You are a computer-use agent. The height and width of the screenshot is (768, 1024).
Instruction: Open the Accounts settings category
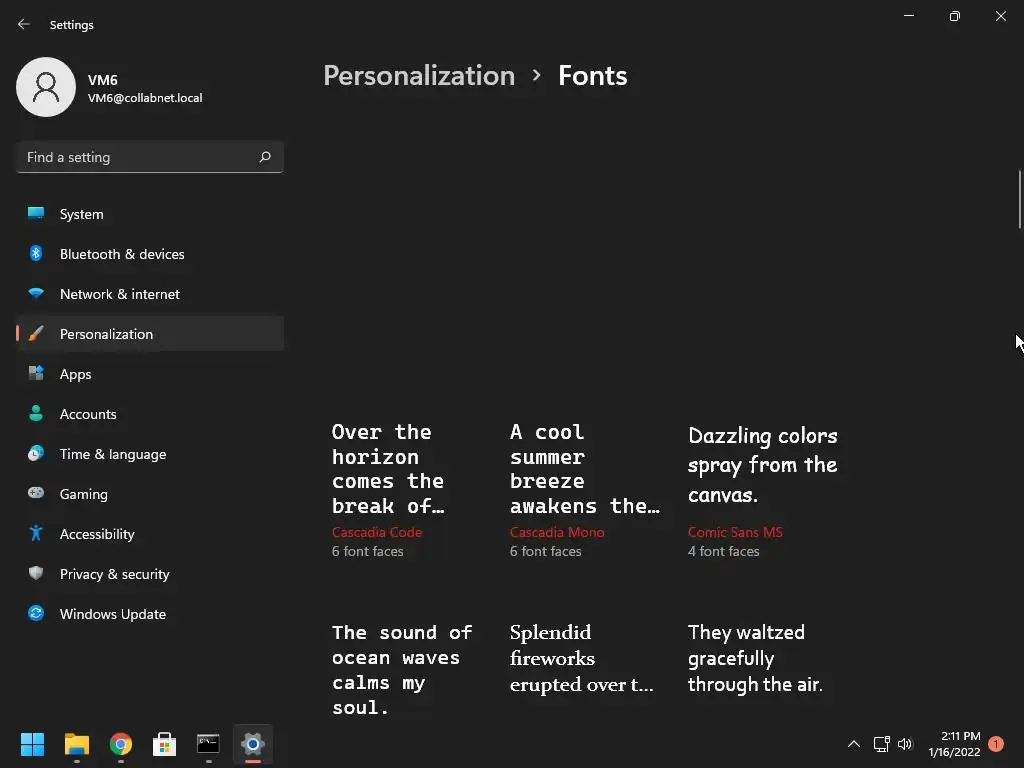point(150,414)
